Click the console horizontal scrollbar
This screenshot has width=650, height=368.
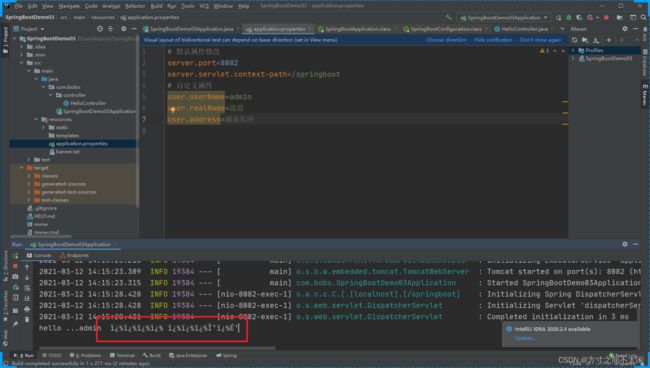[157, 348]
